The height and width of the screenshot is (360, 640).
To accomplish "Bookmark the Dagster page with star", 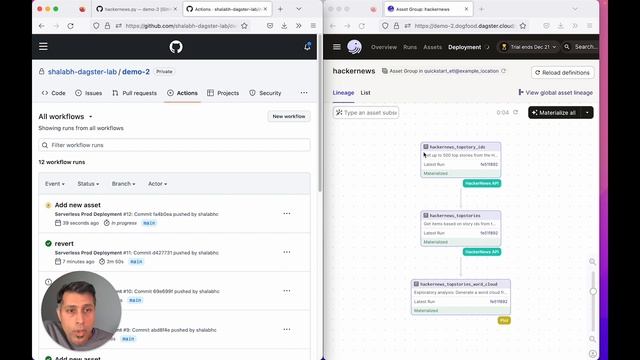I will pyautogui.click(x=523, y=26).
